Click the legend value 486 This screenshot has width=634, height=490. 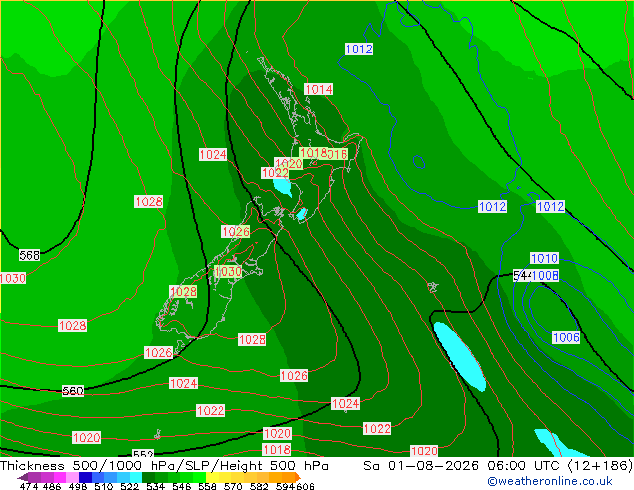[52, 486]
